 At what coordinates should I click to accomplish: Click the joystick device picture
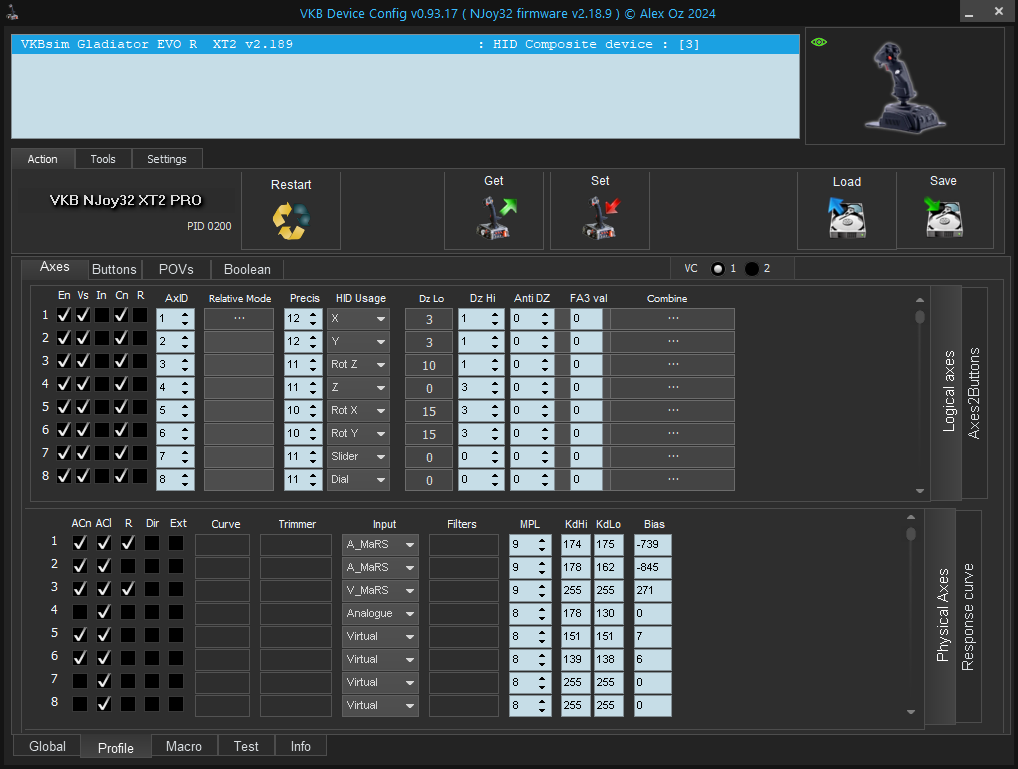(x=904, y=87)
